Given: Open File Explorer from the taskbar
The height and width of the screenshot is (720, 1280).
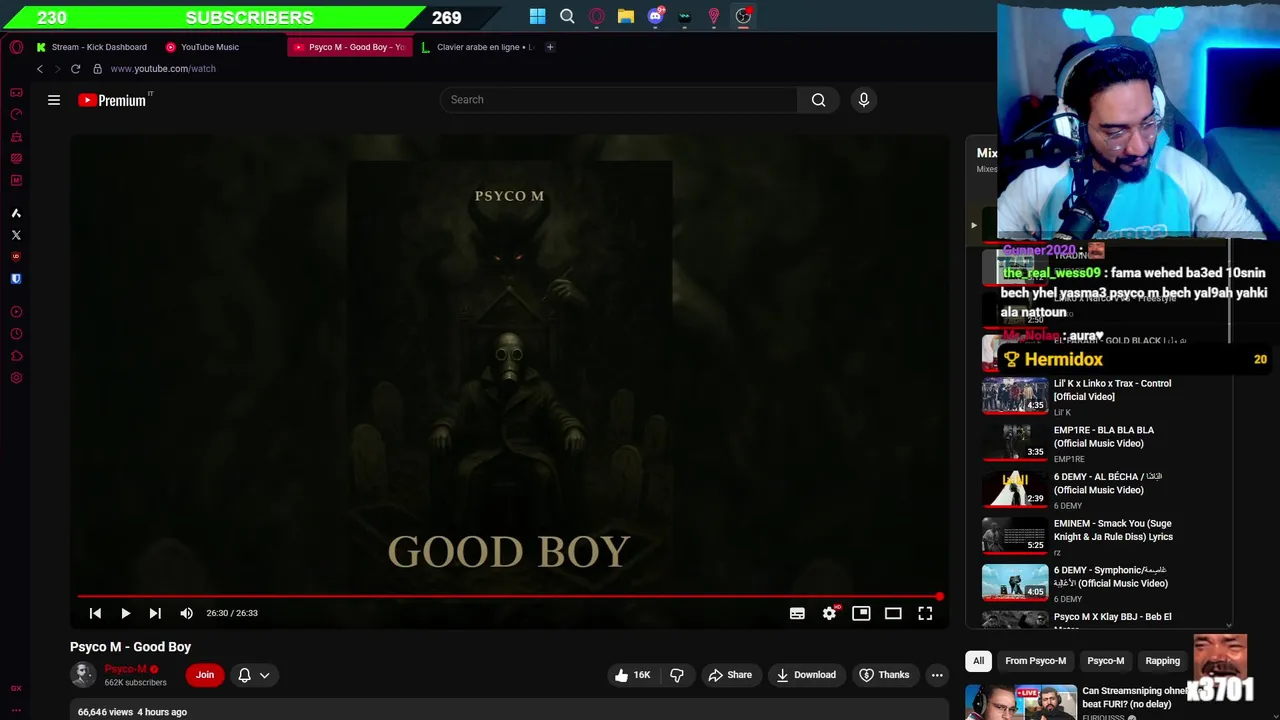Looking at the screenshot, I should [626, 16].
